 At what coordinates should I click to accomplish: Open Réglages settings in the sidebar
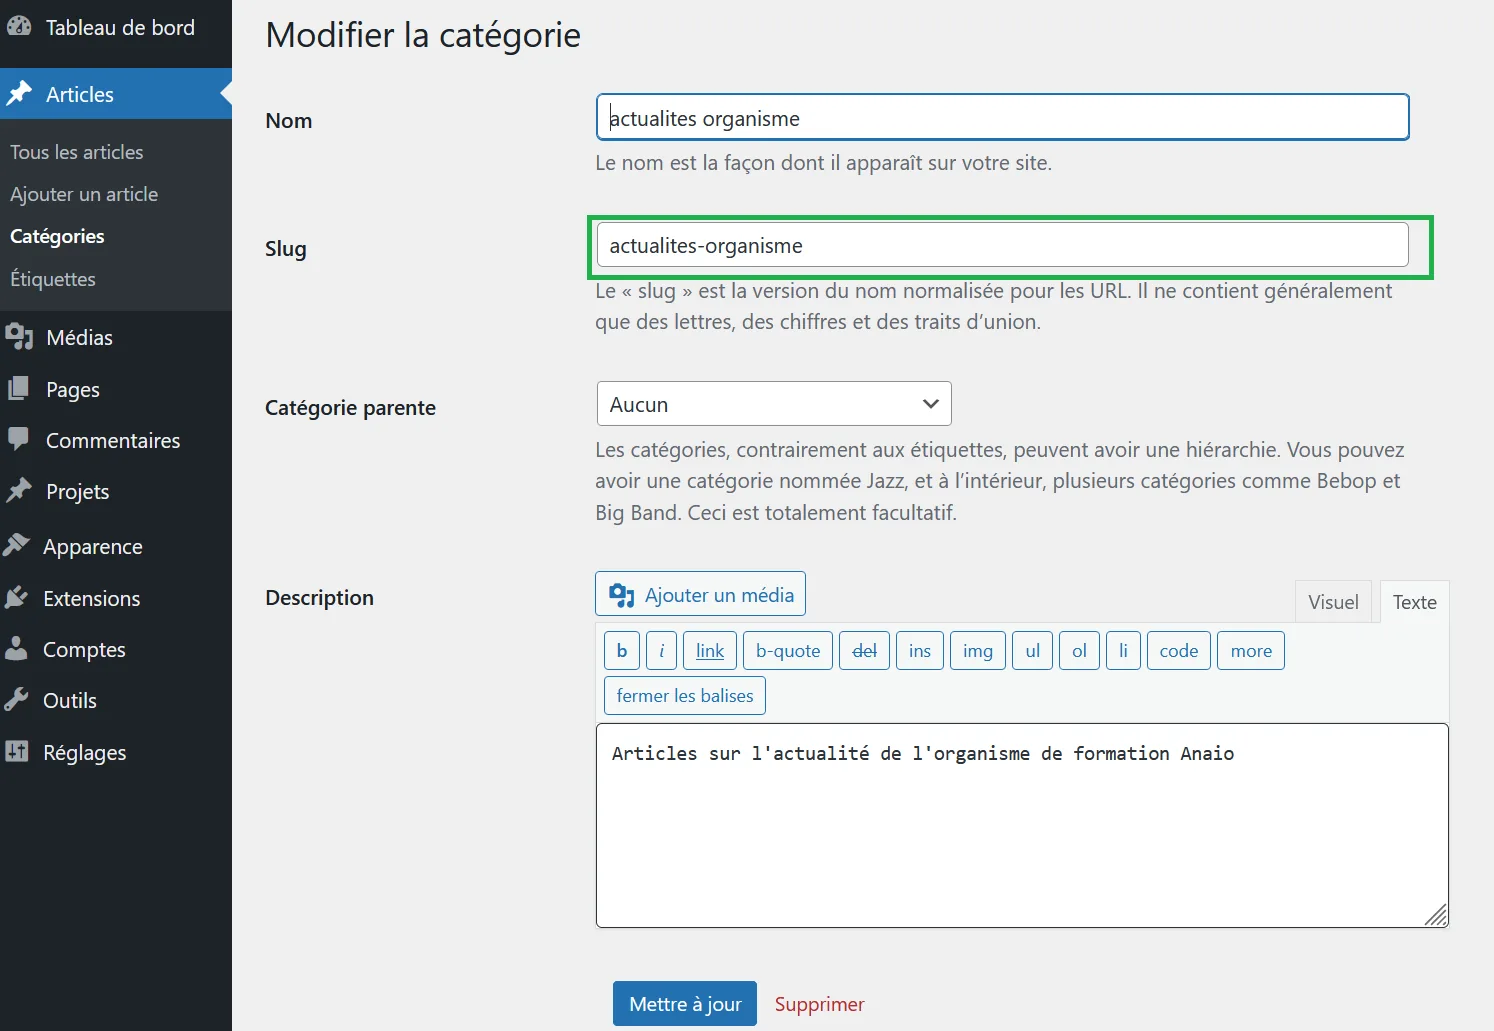[x=83, y=752]
